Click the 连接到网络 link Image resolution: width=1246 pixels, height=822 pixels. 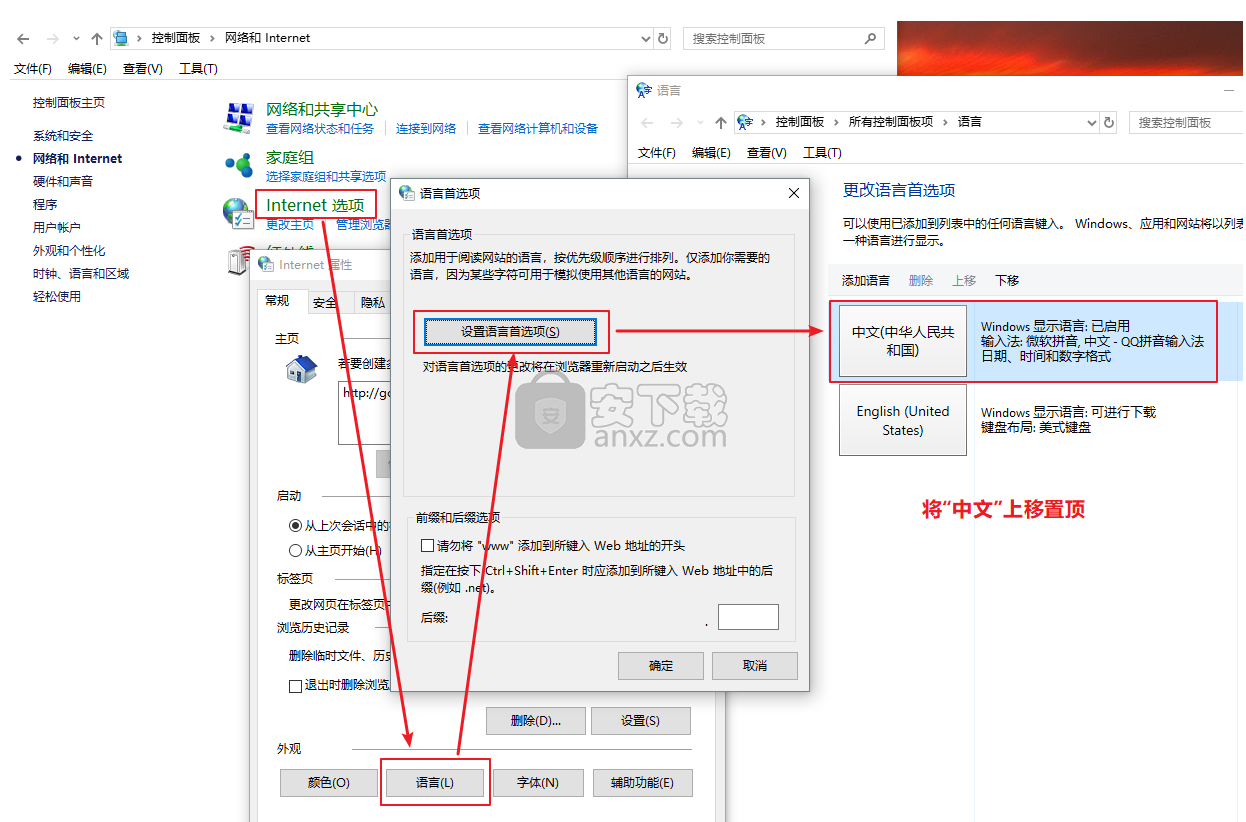pos(426,129)
